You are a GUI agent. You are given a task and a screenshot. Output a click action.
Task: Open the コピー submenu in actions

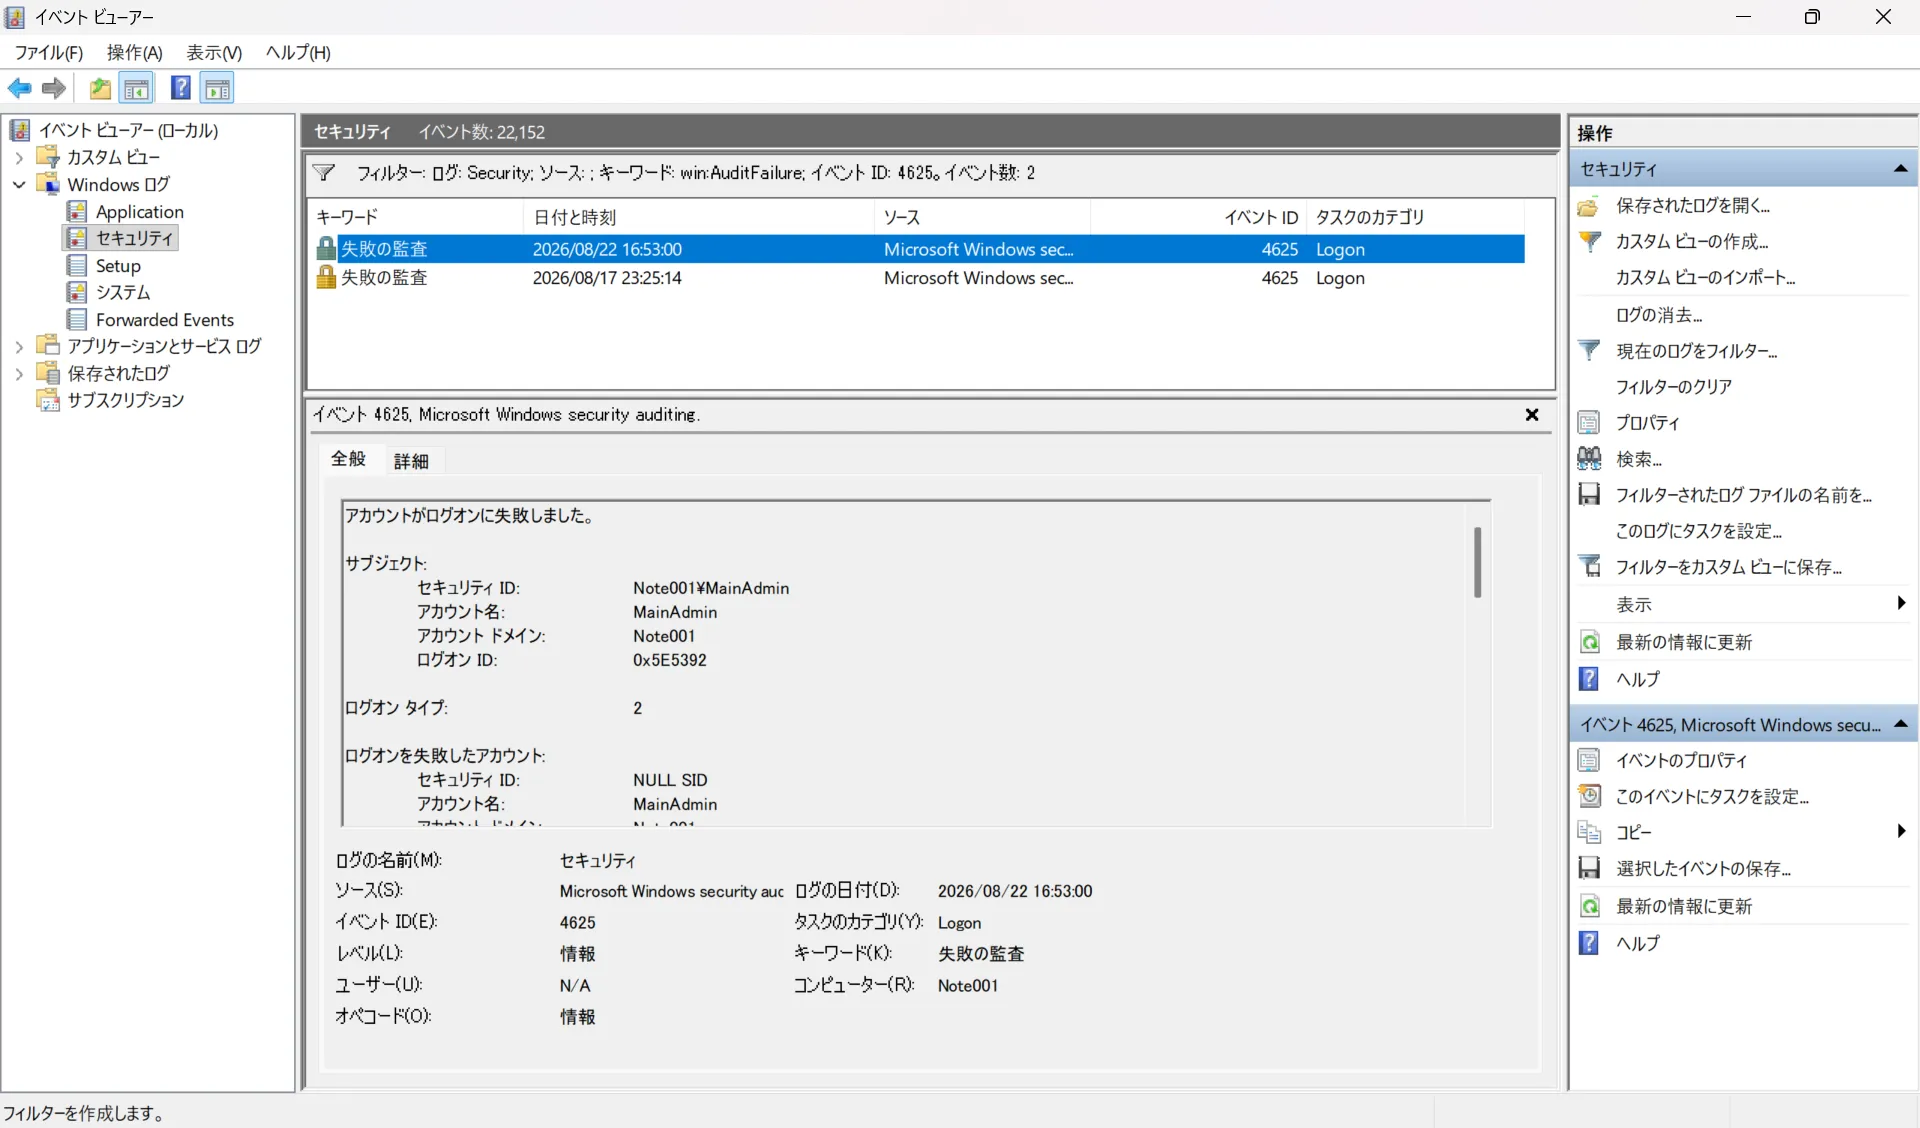(x=1900, y=831)
